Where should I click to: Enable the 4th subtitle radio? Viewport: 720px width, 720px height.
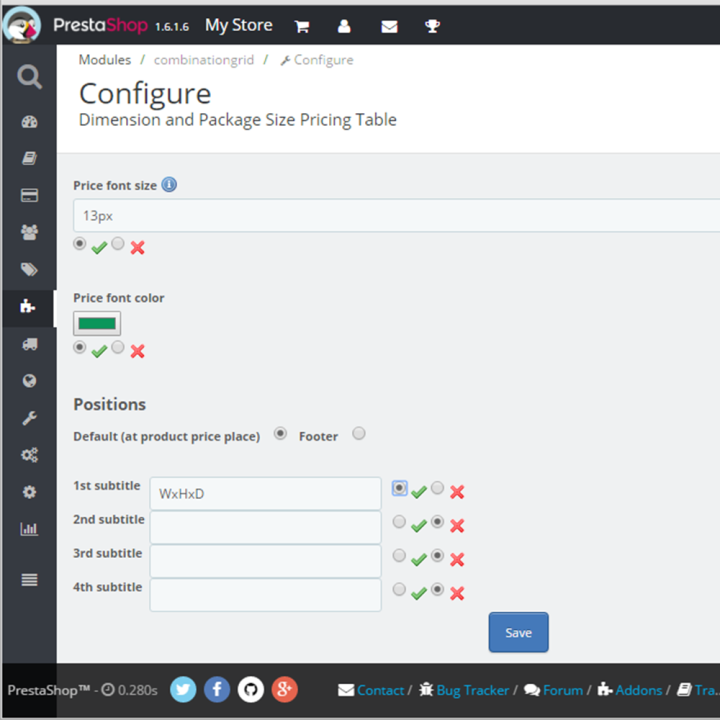tap(399, 589)
